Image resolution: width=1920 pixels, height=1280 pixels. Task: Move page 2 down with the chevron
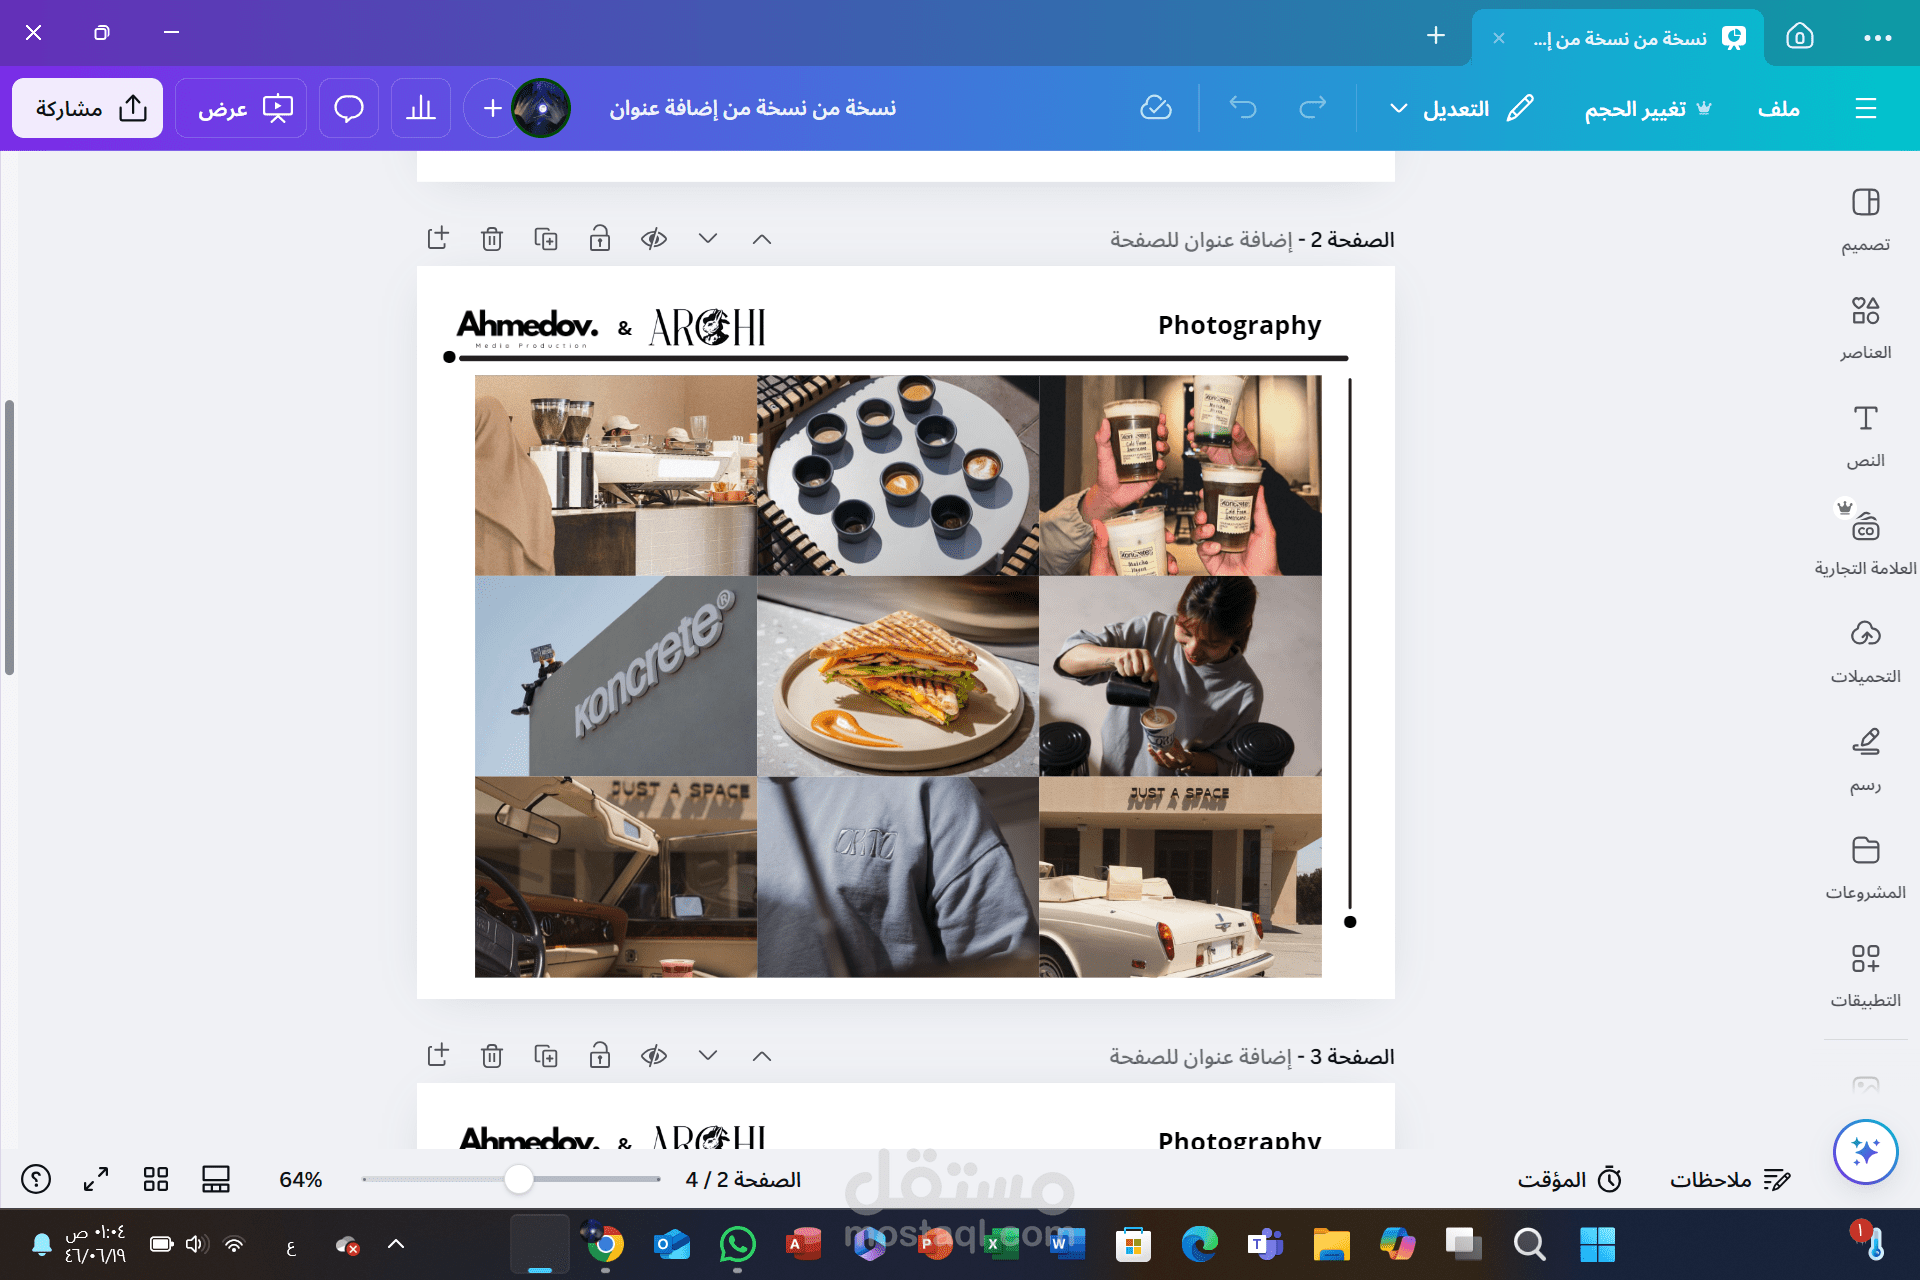708,239
